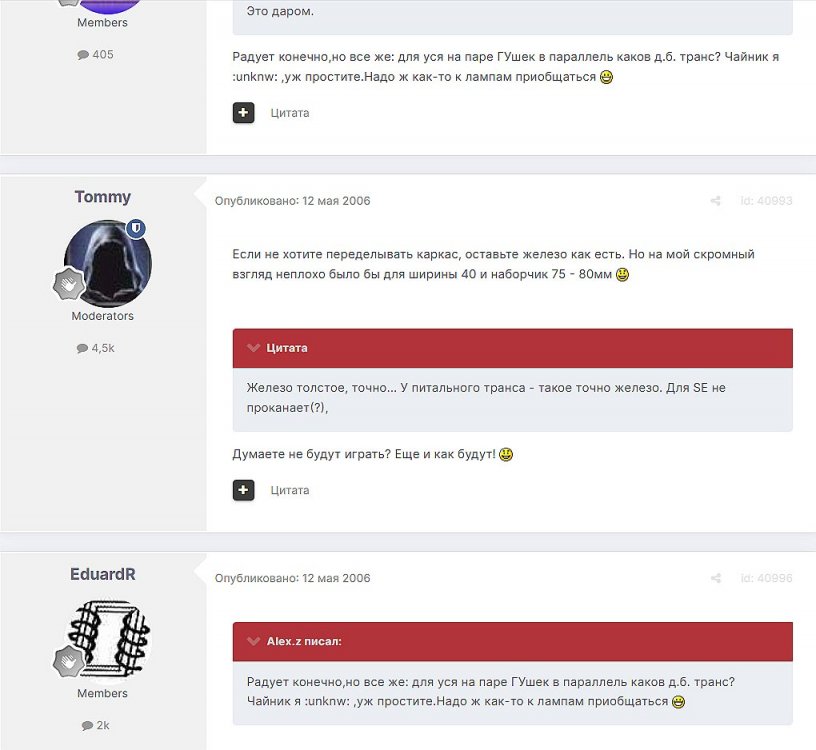Click the plus multiquote button under the first post
816x750 pixels.
(243, 112)
